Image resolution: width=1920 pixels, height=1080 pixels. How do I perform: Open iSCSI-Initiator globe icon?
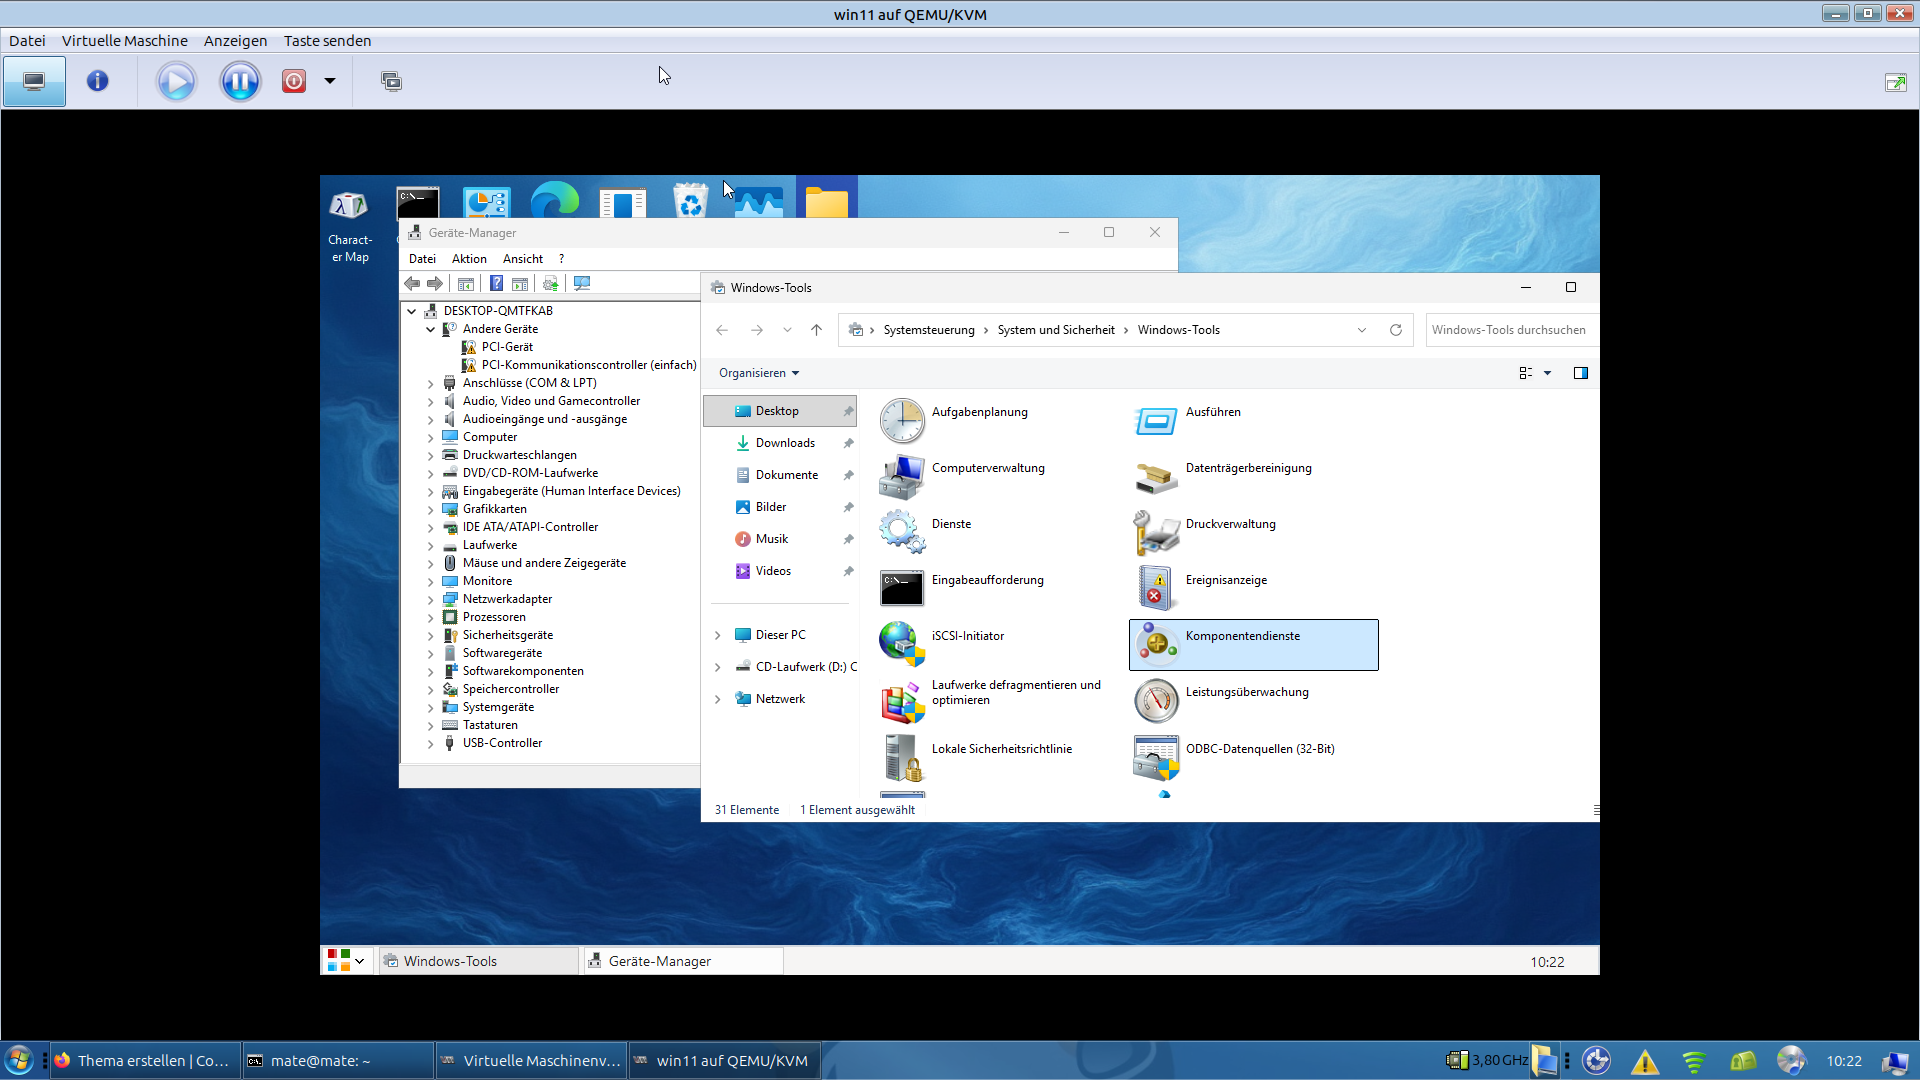click(902, 645)
